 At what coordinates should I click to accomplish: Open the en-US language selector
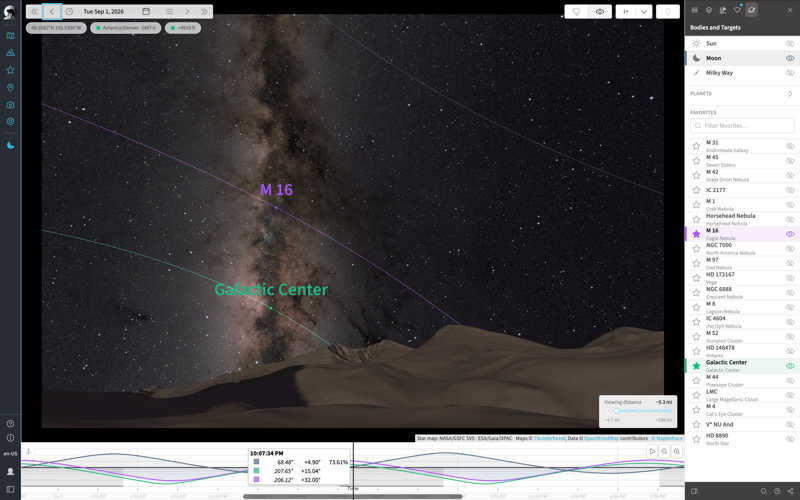click(10, 454)
